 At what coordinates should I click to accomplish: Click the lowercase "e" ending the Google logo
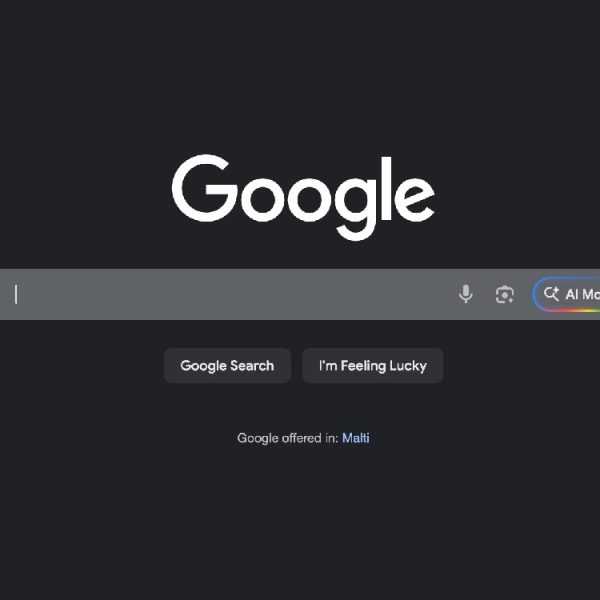pyautogui.click(x=414, y=200)
